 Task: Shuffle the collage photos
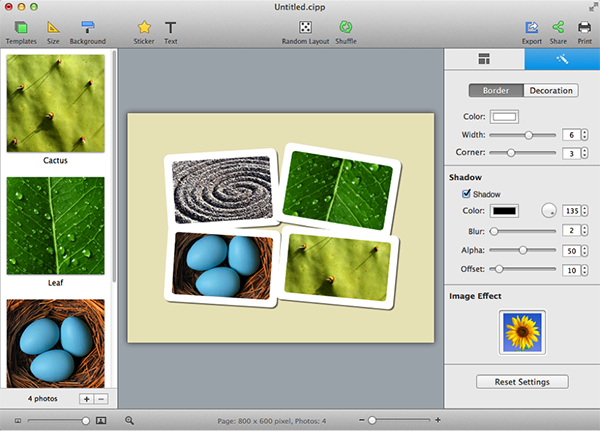pyautogui.click(x=346, y=28)
